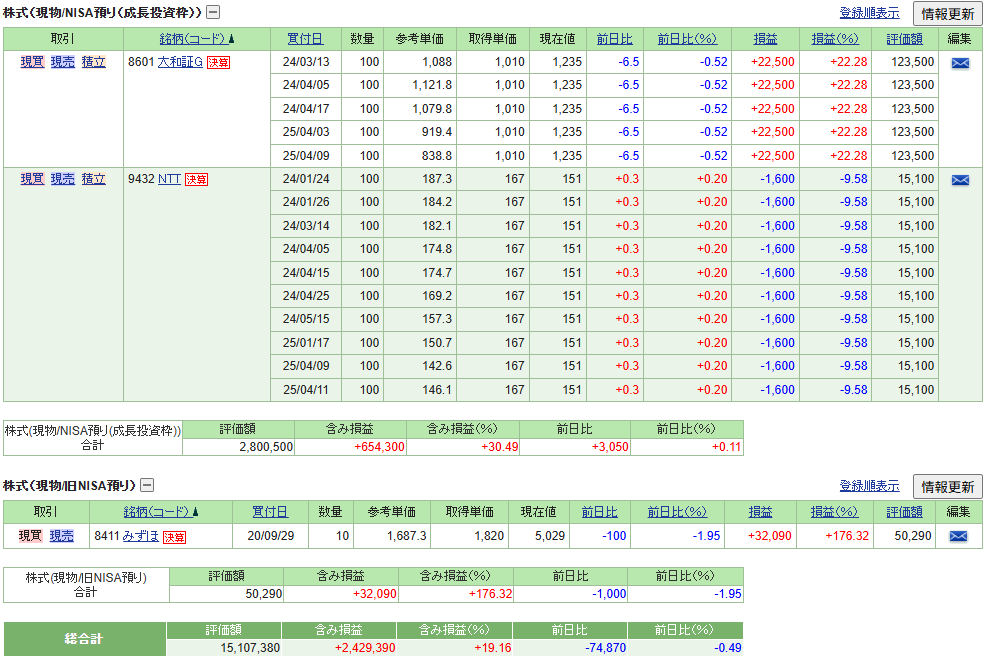Sort 旧NISA table by 評価額

905,512
